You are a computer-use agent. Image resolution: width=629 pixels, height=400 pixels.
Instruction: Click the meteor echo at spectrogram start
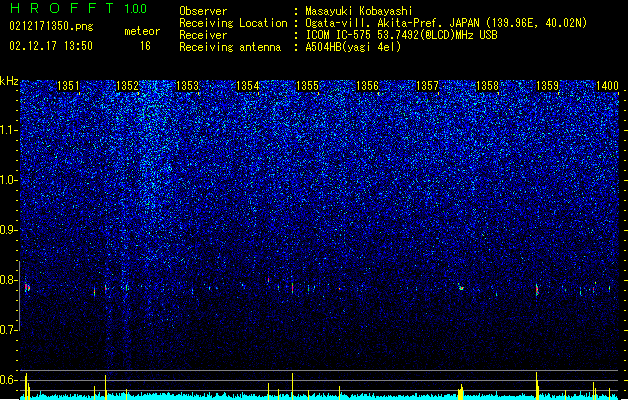click(27, 287)
